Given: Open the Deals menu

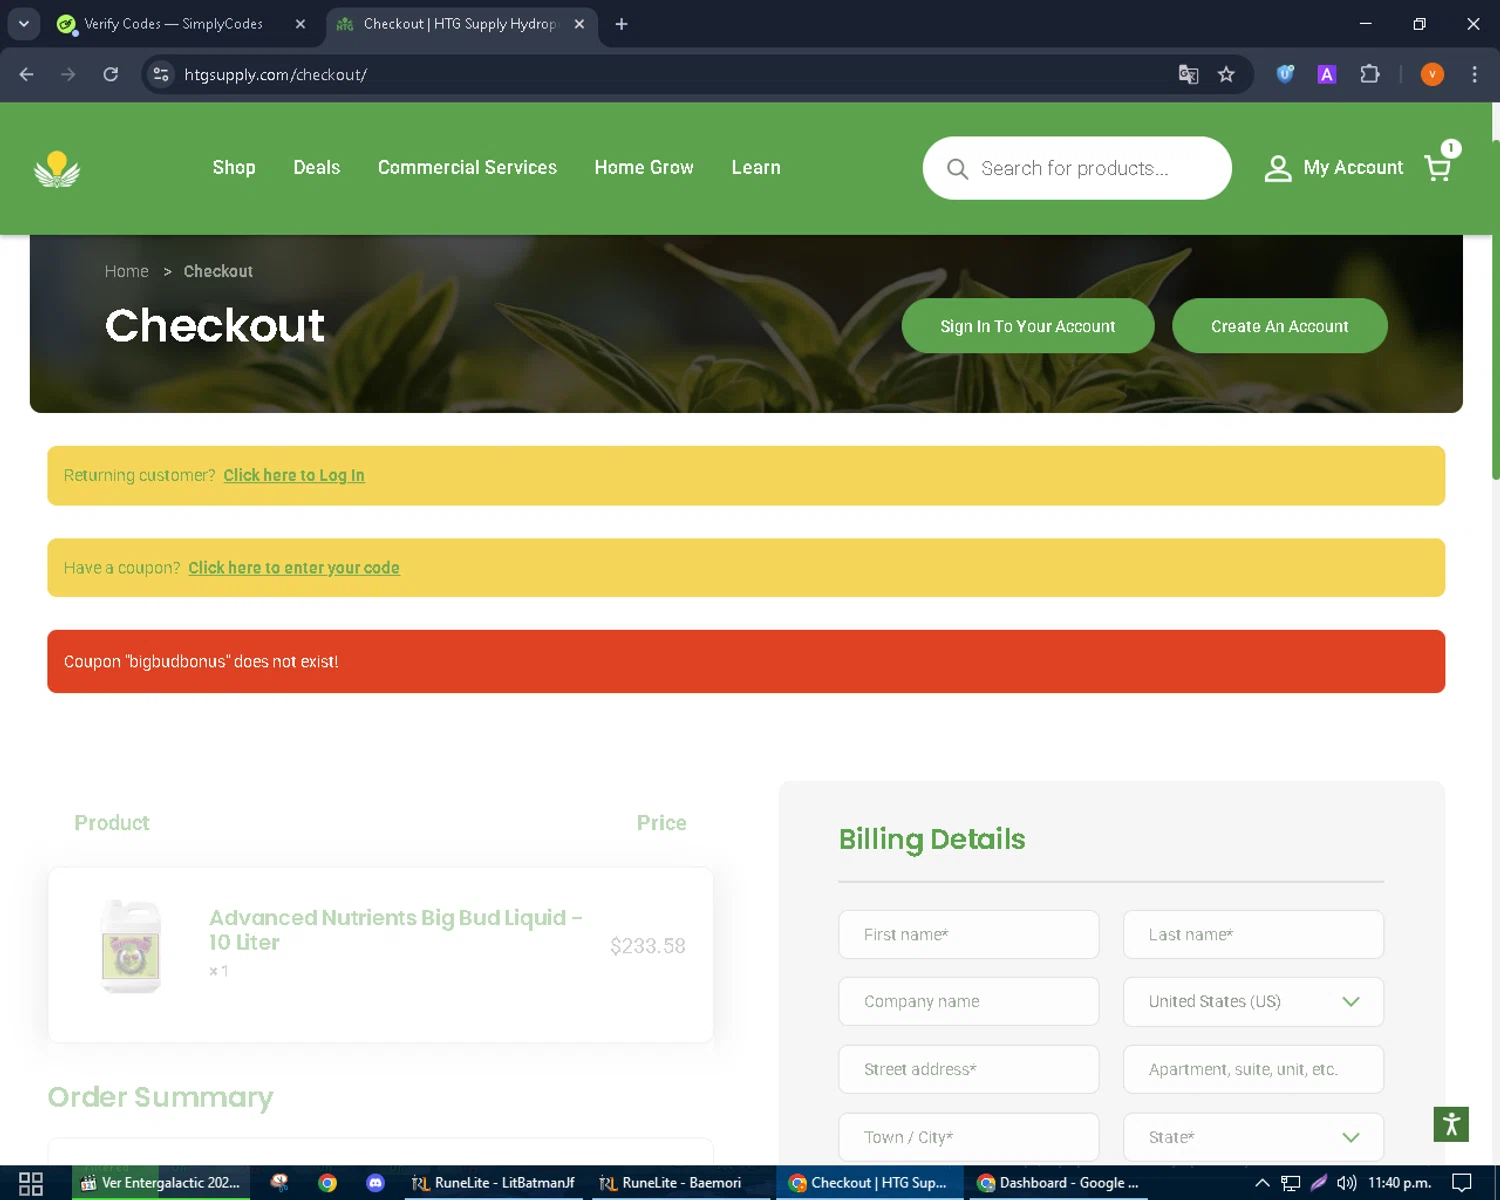Looking at the screenshot, I should click(317, 168).
